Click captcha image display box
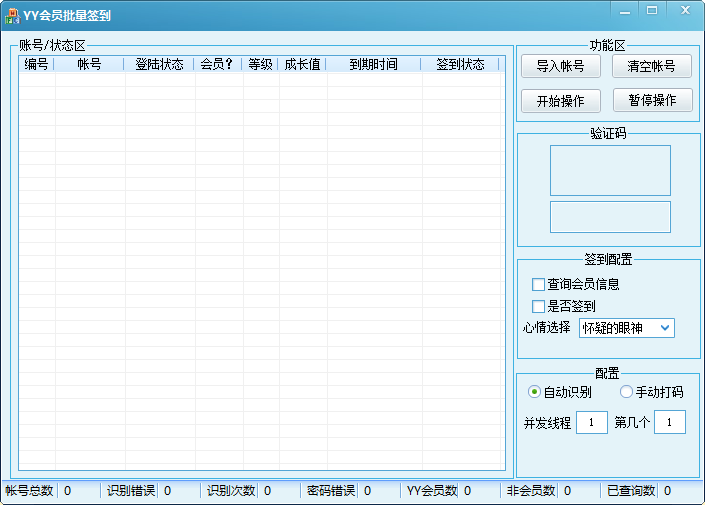705x505 pixels. [610, 170]
